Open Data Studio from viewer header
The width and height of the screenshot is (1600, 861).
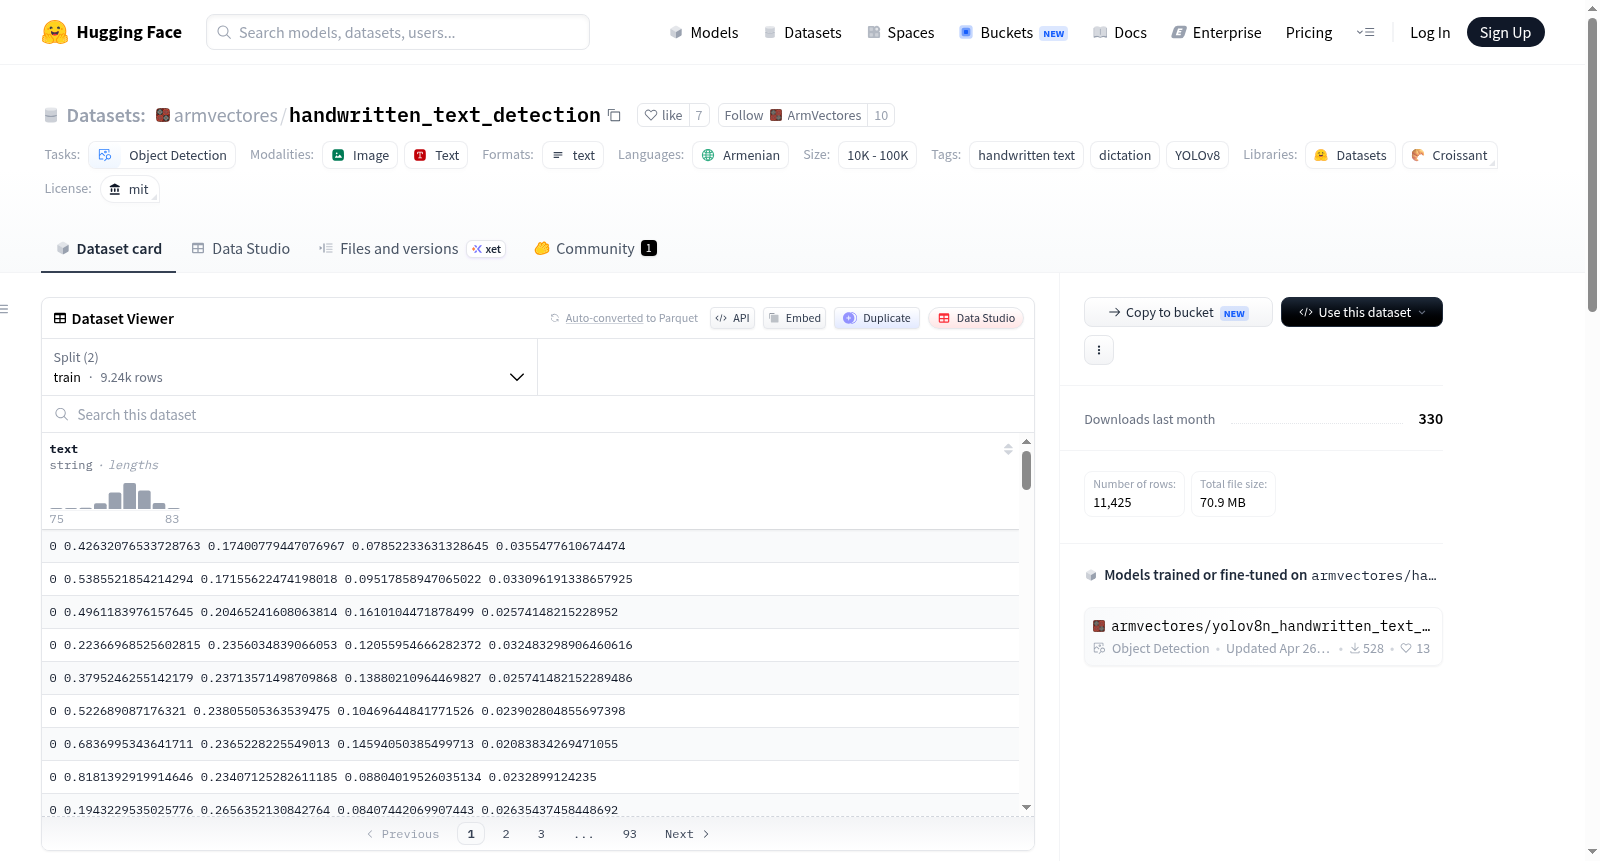coord(976,318)
